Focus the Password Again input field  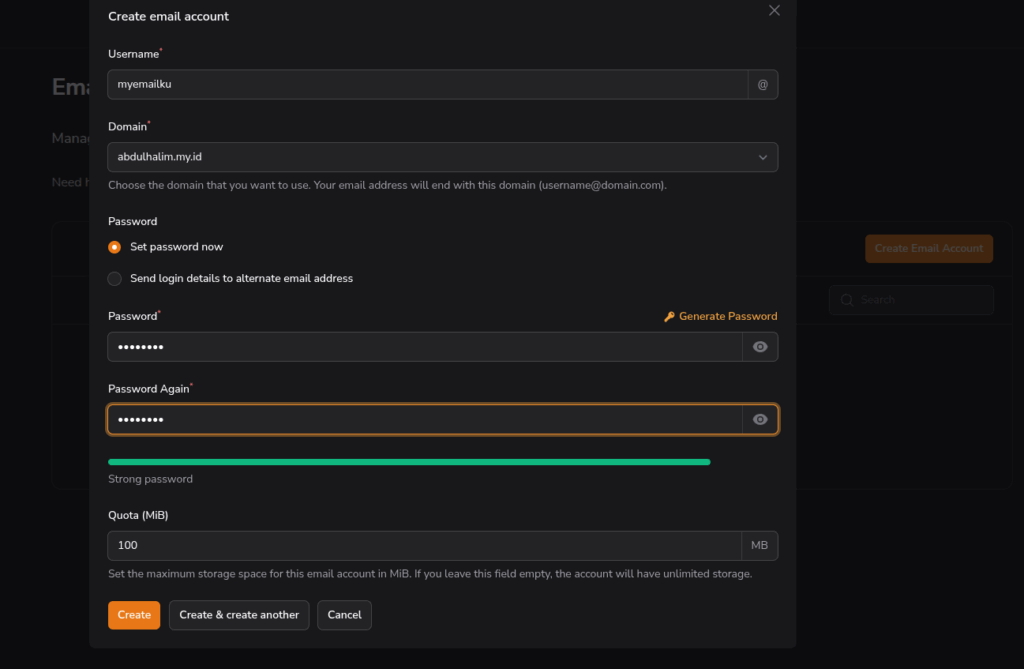(x=424, y=420)
